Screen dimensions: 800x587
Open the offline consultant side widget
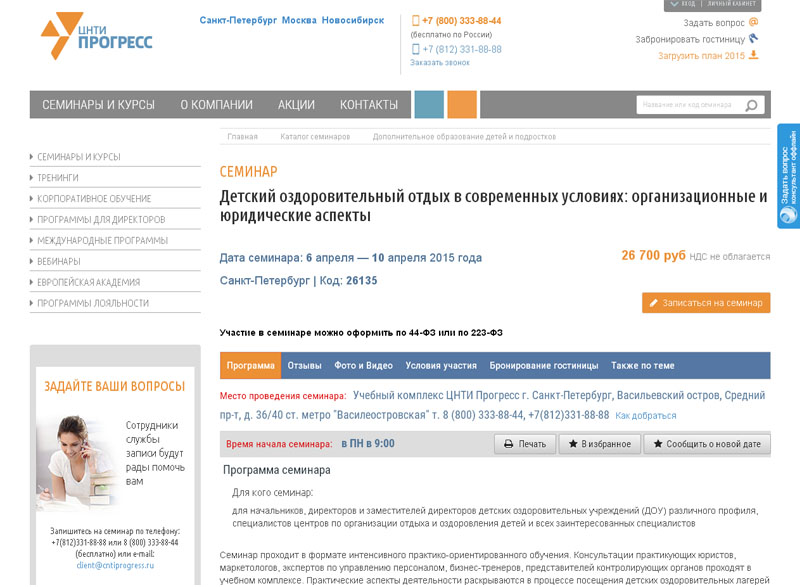(x=788, y=176)
